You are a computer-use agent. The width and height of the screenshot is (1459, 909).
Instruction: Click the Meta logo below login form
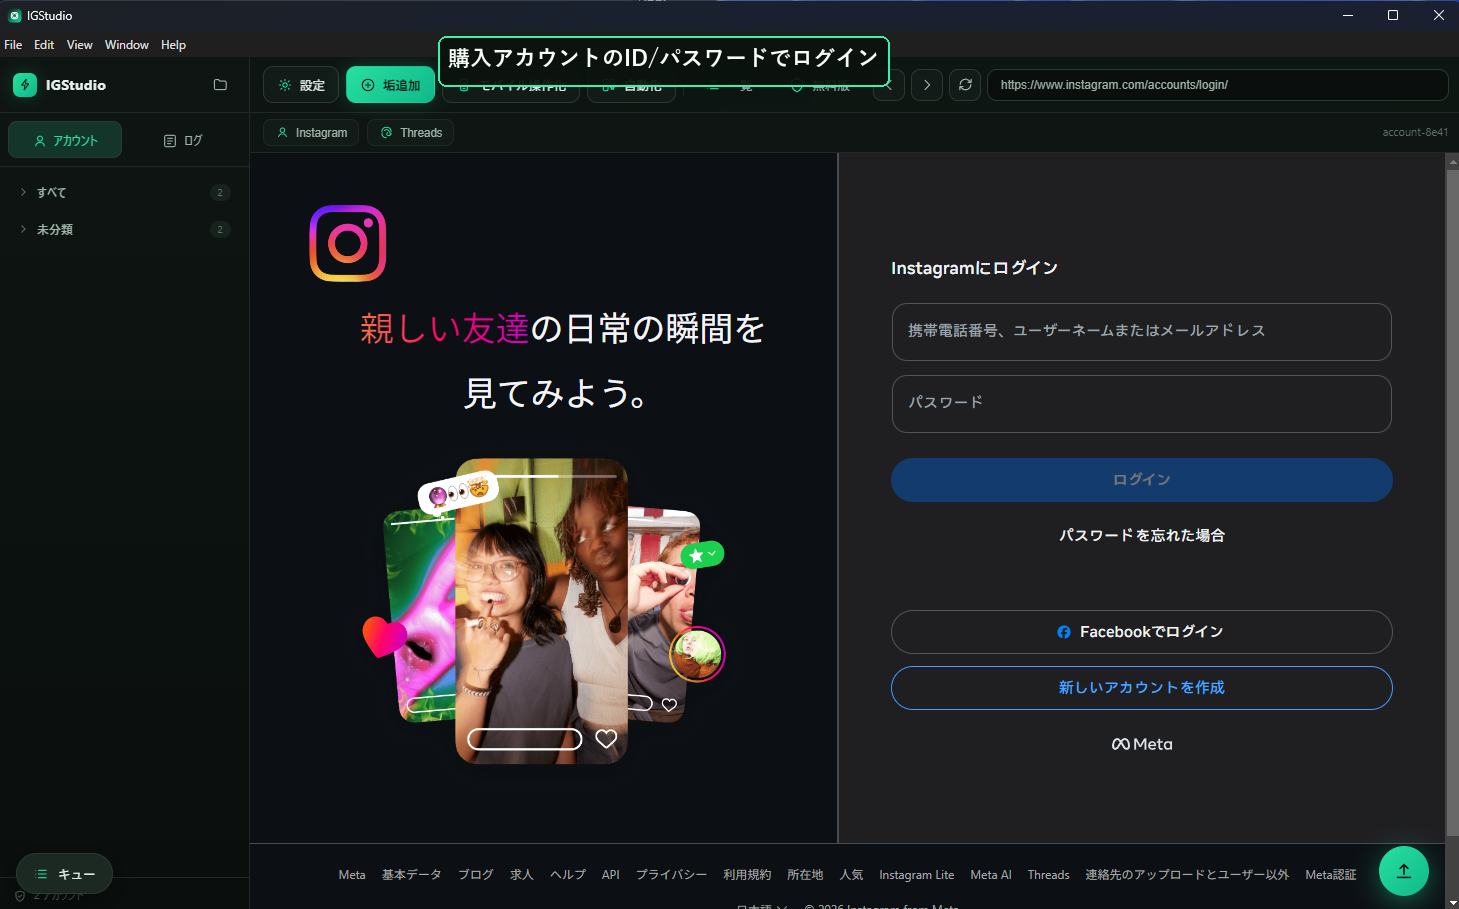click(x=1141, y=744)
